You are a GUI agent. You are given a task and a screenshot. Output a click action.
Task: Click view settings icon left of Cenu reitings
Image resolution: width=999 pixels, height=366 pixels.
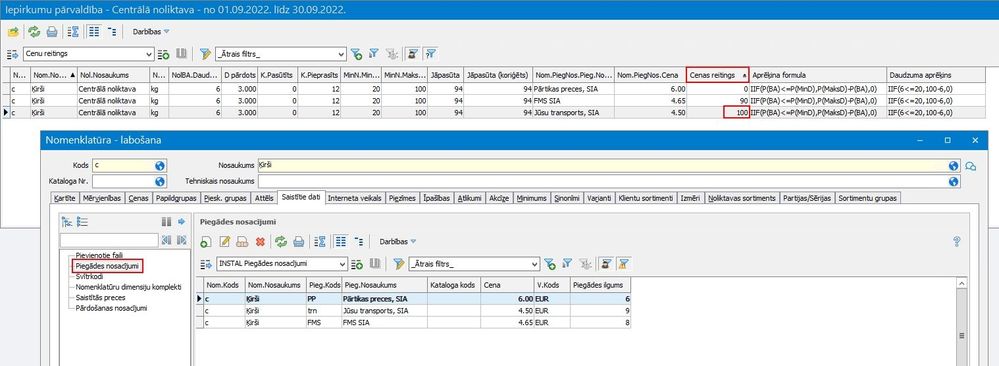tap(13, 54)
